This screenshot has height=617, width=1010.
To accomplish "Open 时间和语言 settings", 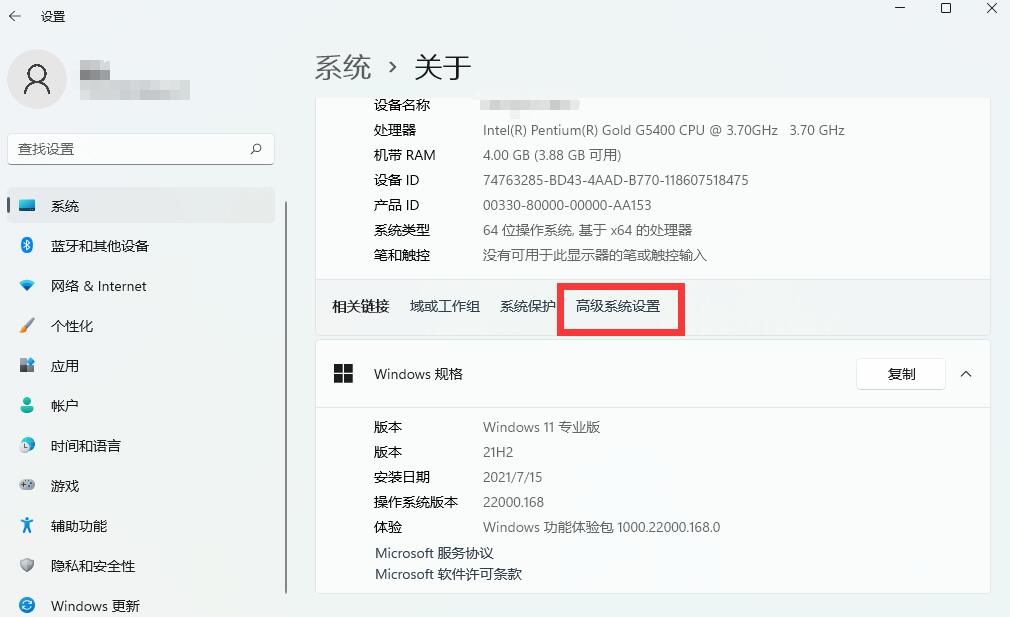I will pyautogui.click(x=141, y=445).
